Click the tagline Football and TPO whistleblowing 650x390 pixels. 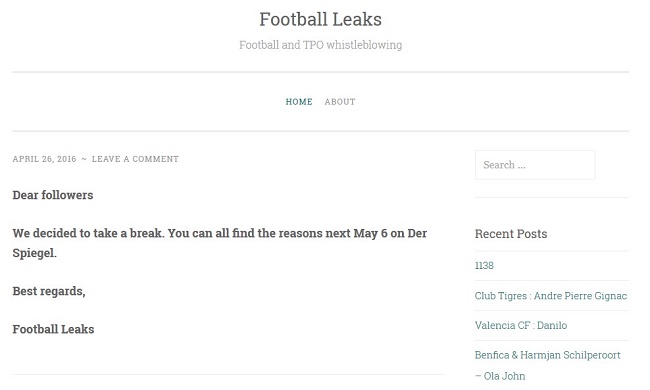click(320, 45)
